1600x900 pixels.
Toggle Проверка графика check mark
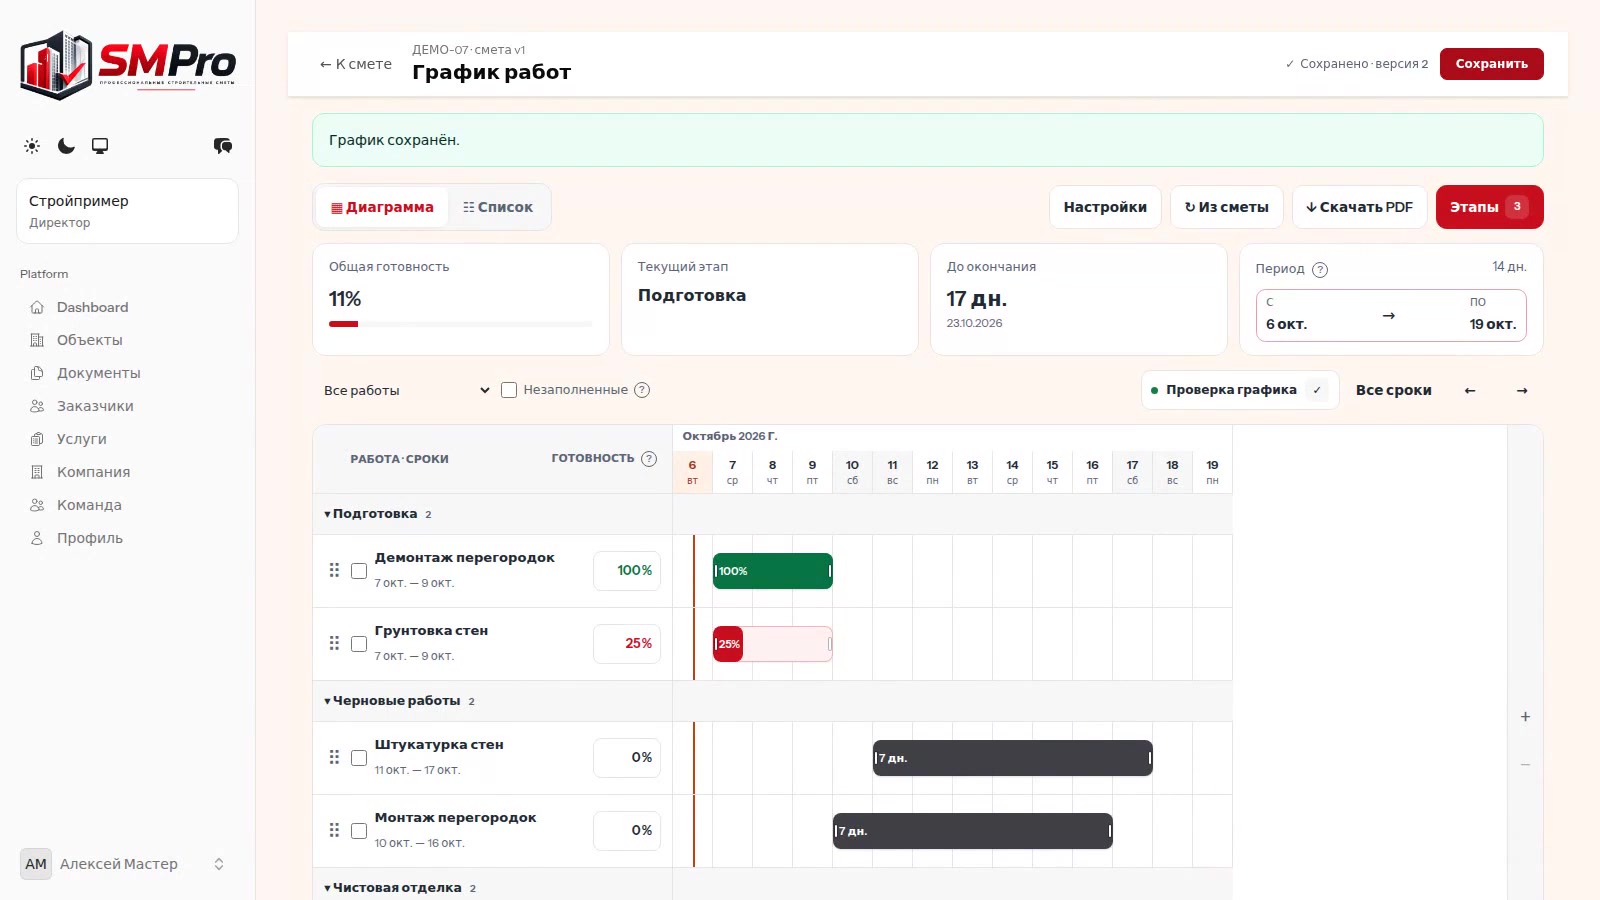1317,390
